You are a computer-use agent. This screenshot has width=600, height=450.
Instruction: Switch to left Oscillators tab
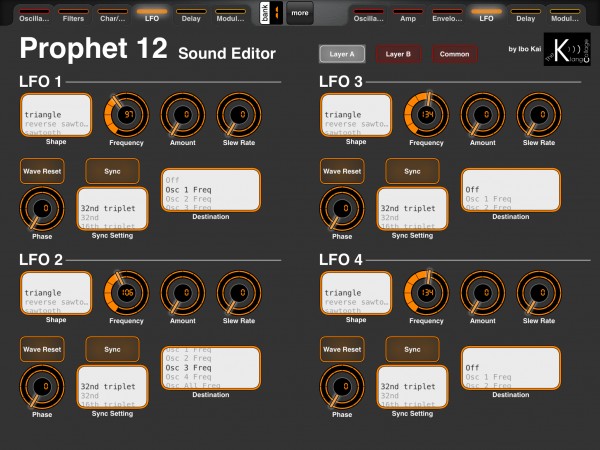[34, 15]
